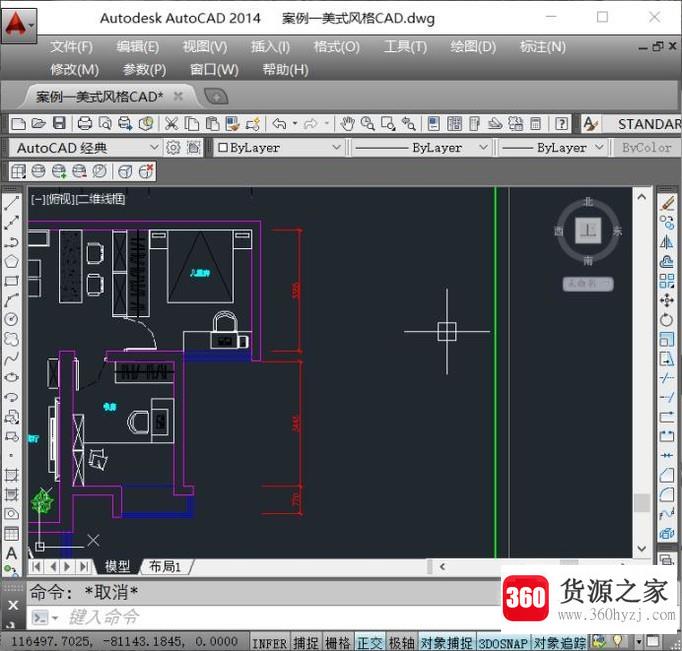Toggle 对象追踪 object snap tracking
This screenshot has height=651, width=682.
[x=560, y=642]
